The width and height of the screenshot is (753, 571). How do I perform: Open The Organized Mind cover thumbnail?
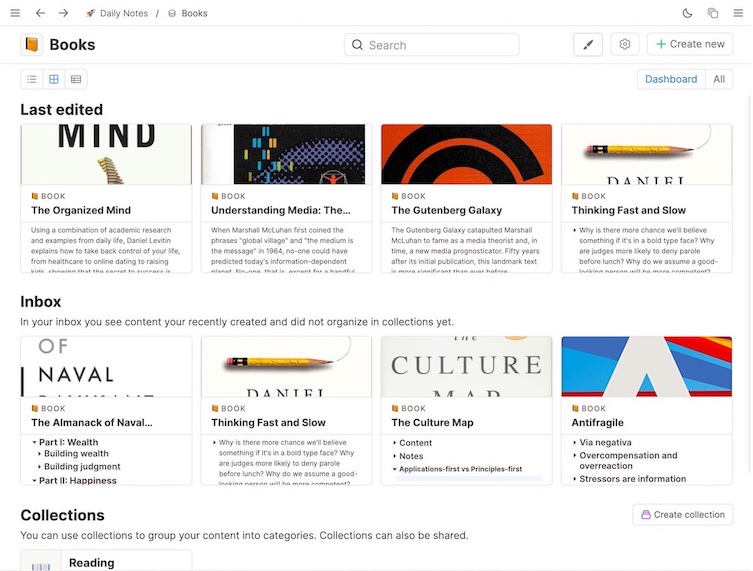coord(106,154)
